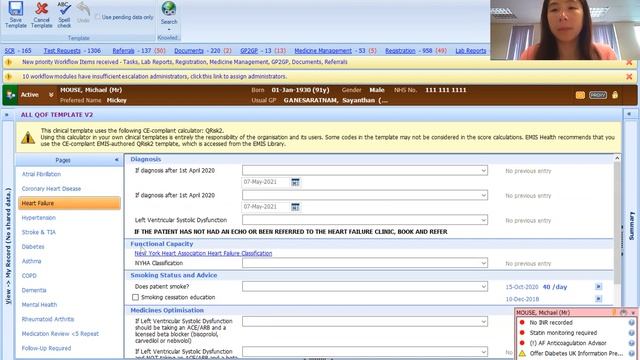640x360 pixels.
Task: Click the Active patient status icon
Action: tap(10, 95)
